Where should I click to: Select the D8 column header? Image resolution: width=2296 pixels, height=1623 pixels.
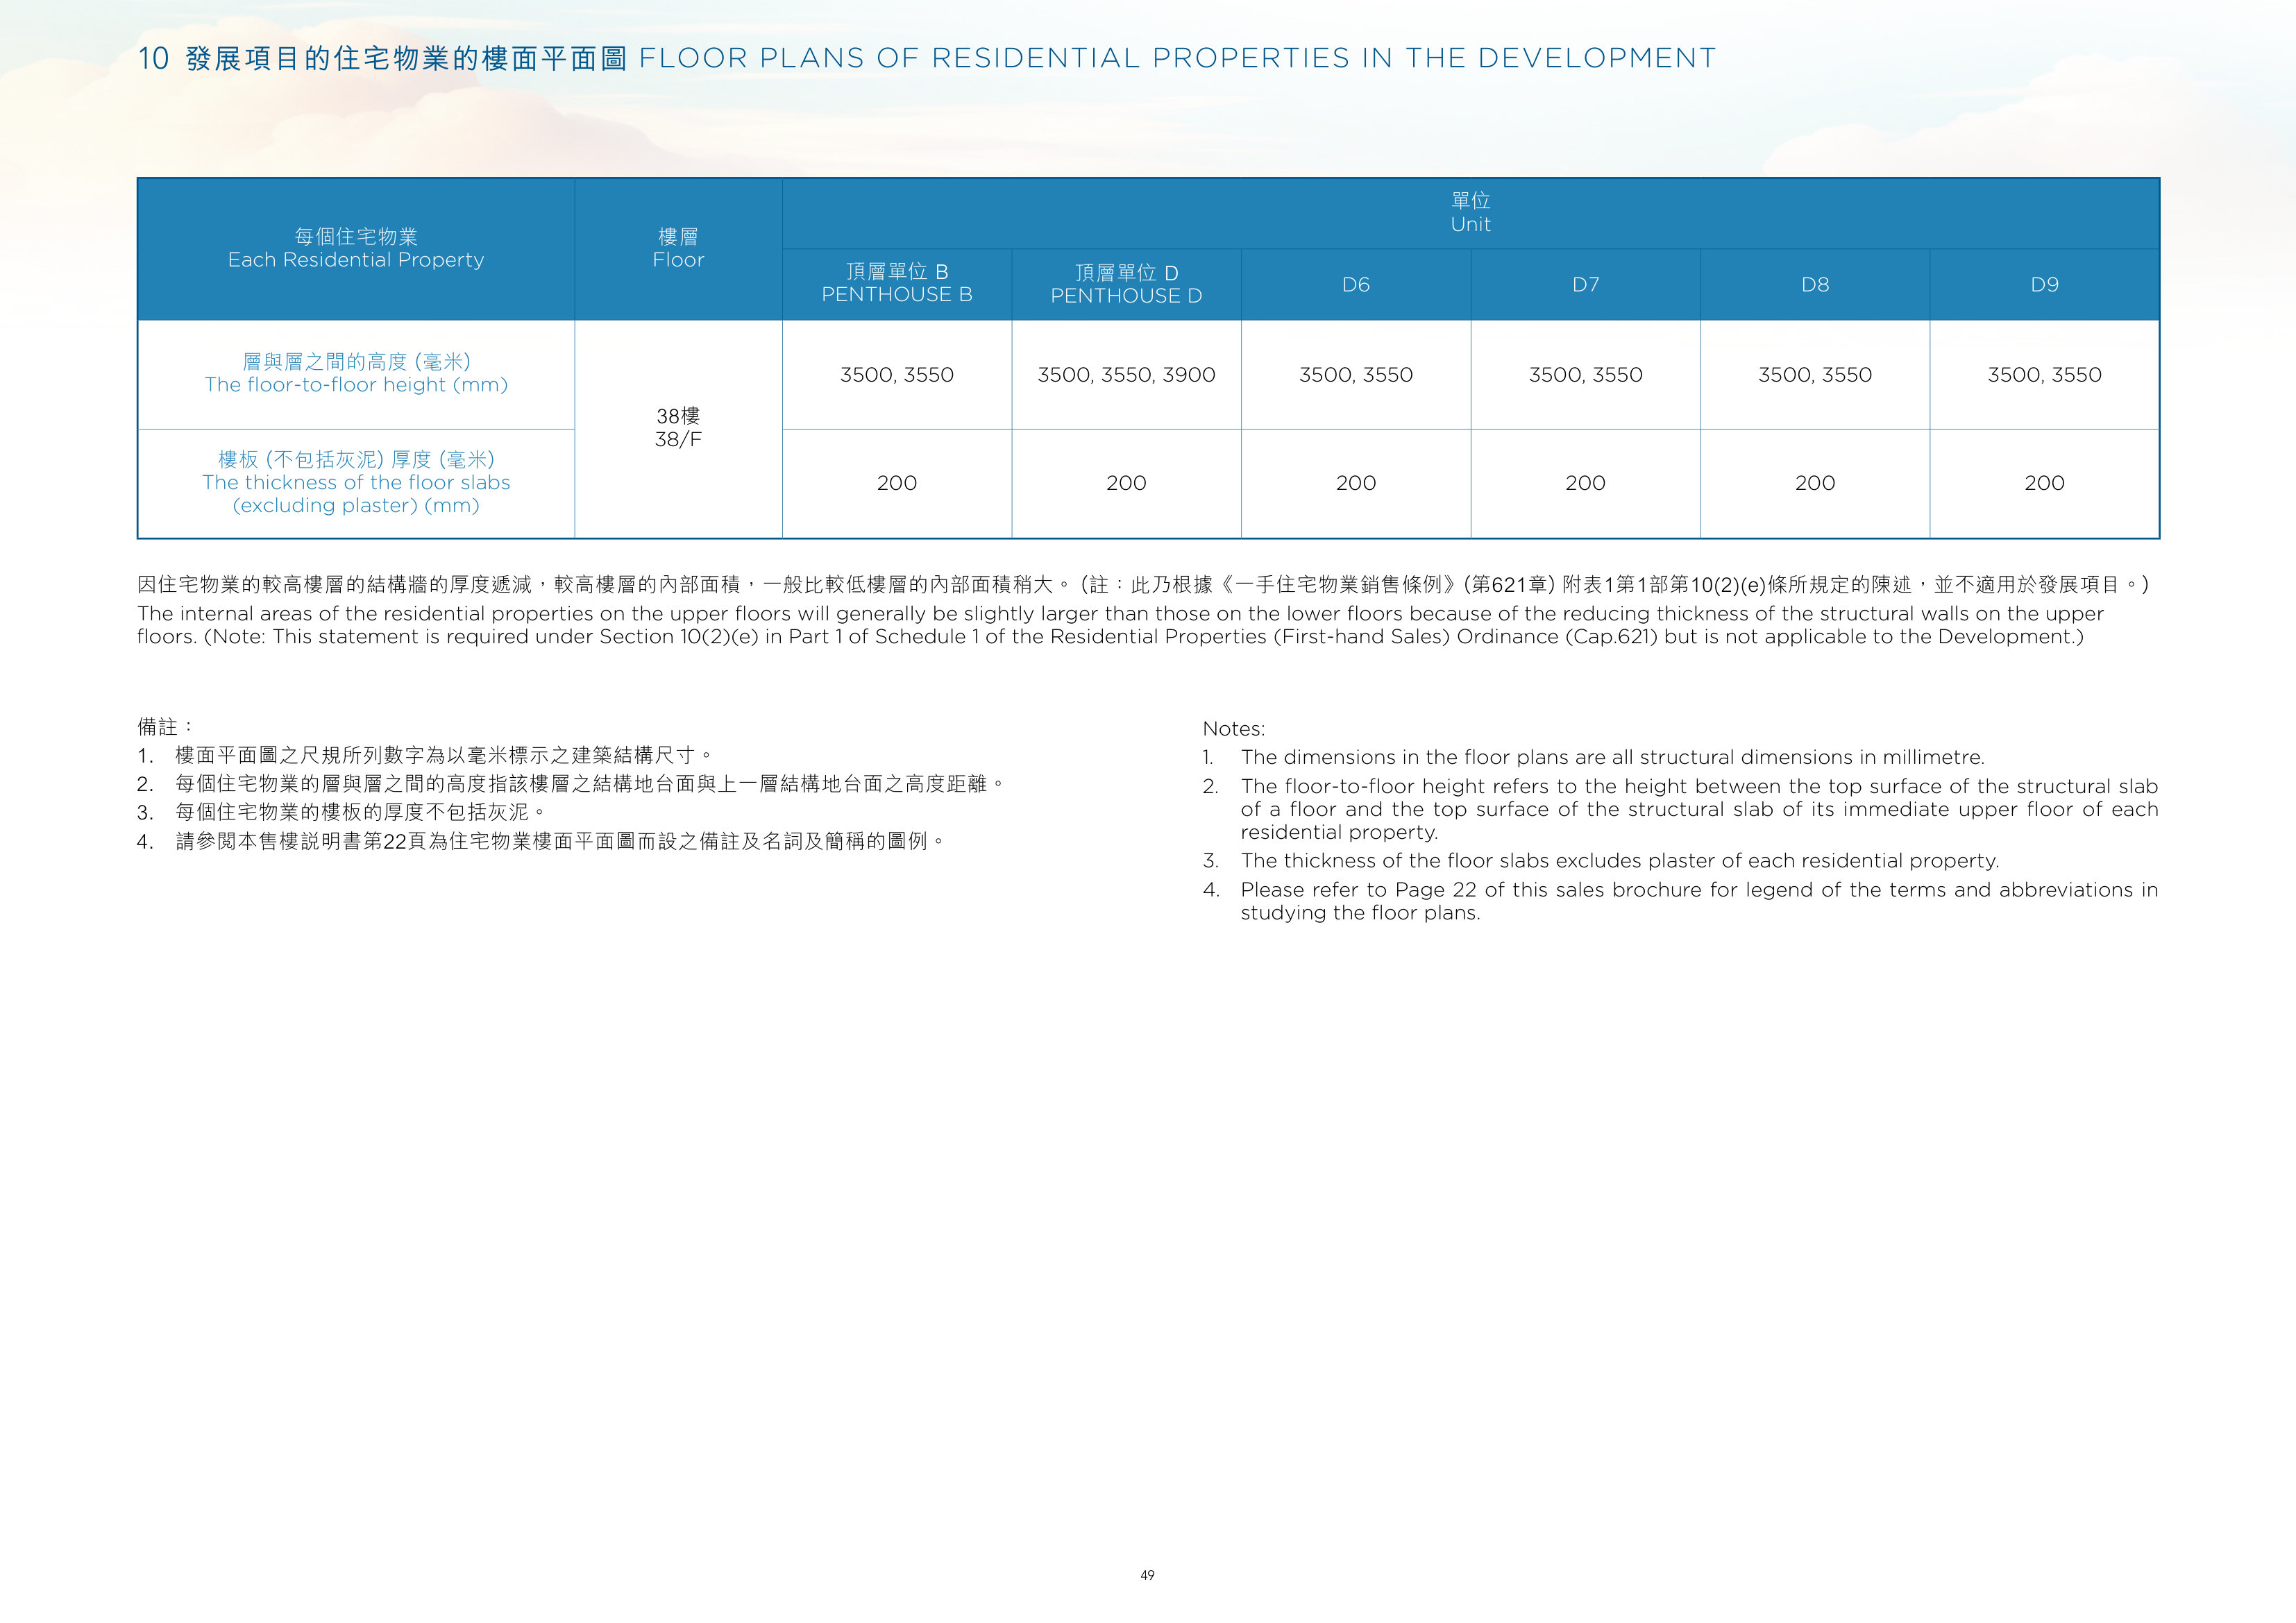1815,284
